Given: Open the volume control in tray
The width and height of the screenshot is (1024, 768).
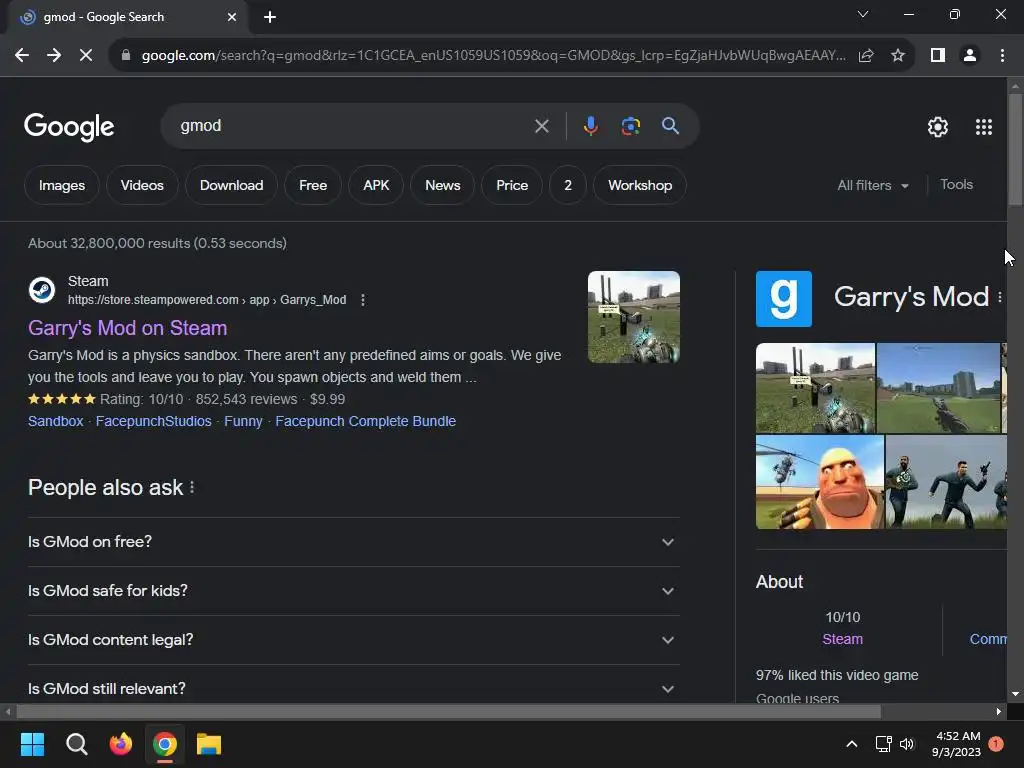Looking at the screenshot, I should tap(907, 744).
